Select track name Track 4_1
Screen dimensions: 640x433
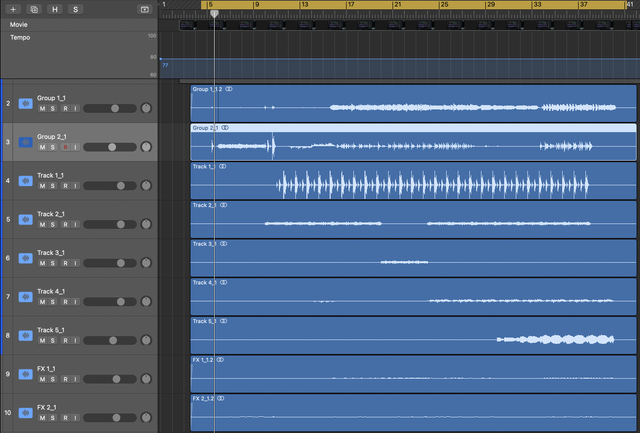click(51, 291)
